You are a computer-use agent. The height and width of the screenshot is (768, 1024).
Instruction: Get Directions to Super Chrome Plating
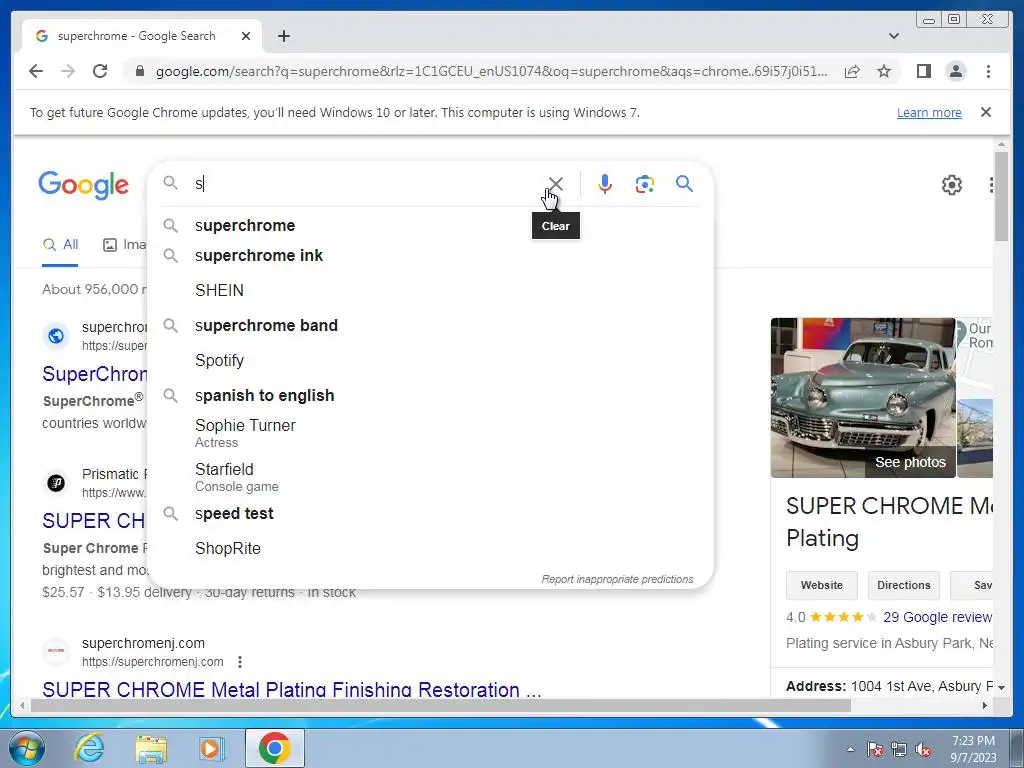pyautogui.click(x=903, y=585)
